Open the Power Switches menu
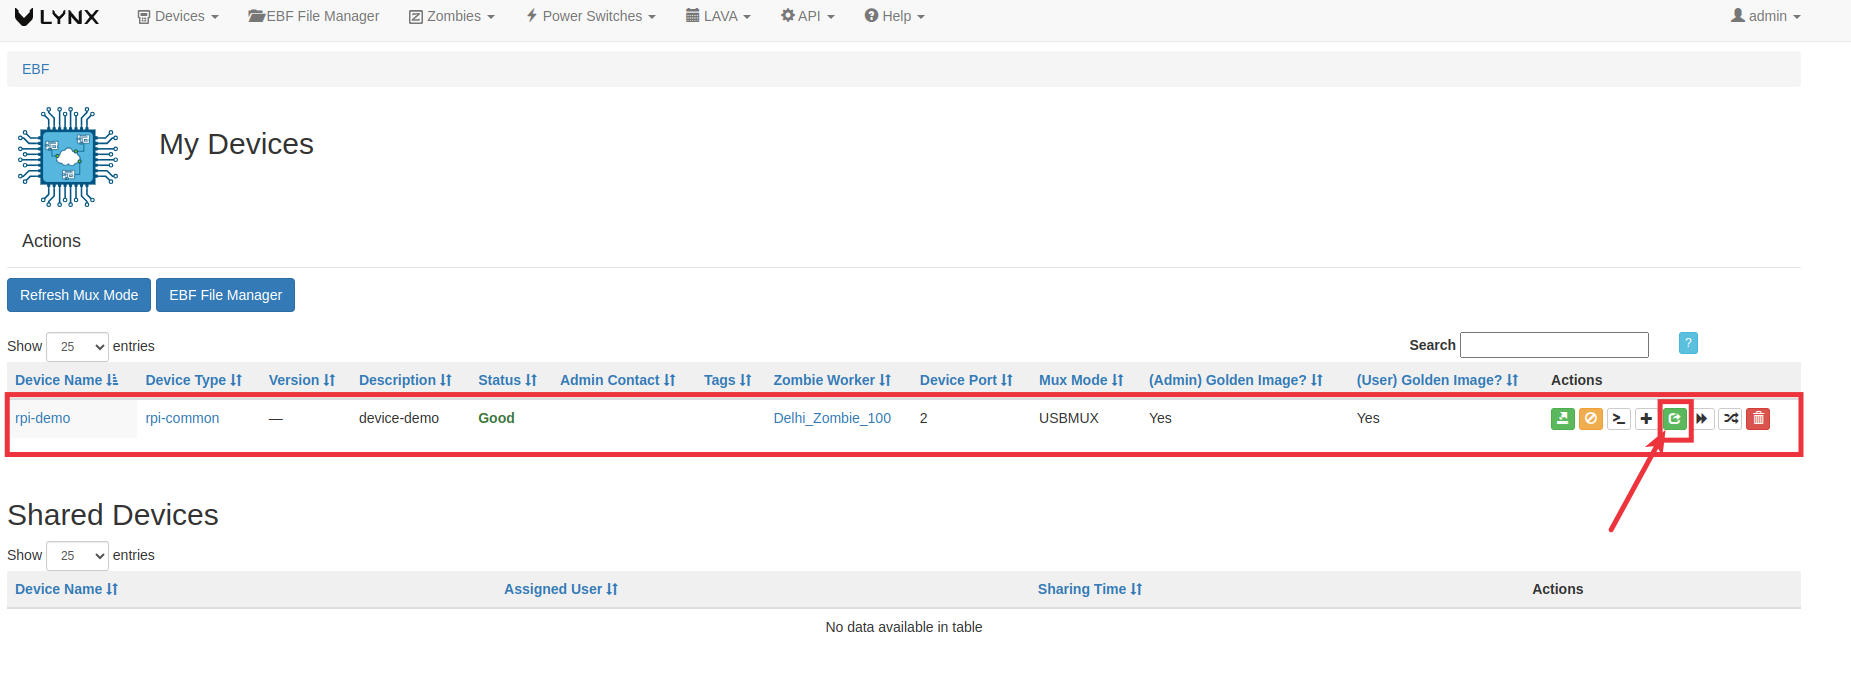The image size is (1851, 683). [x=591, y=16]
